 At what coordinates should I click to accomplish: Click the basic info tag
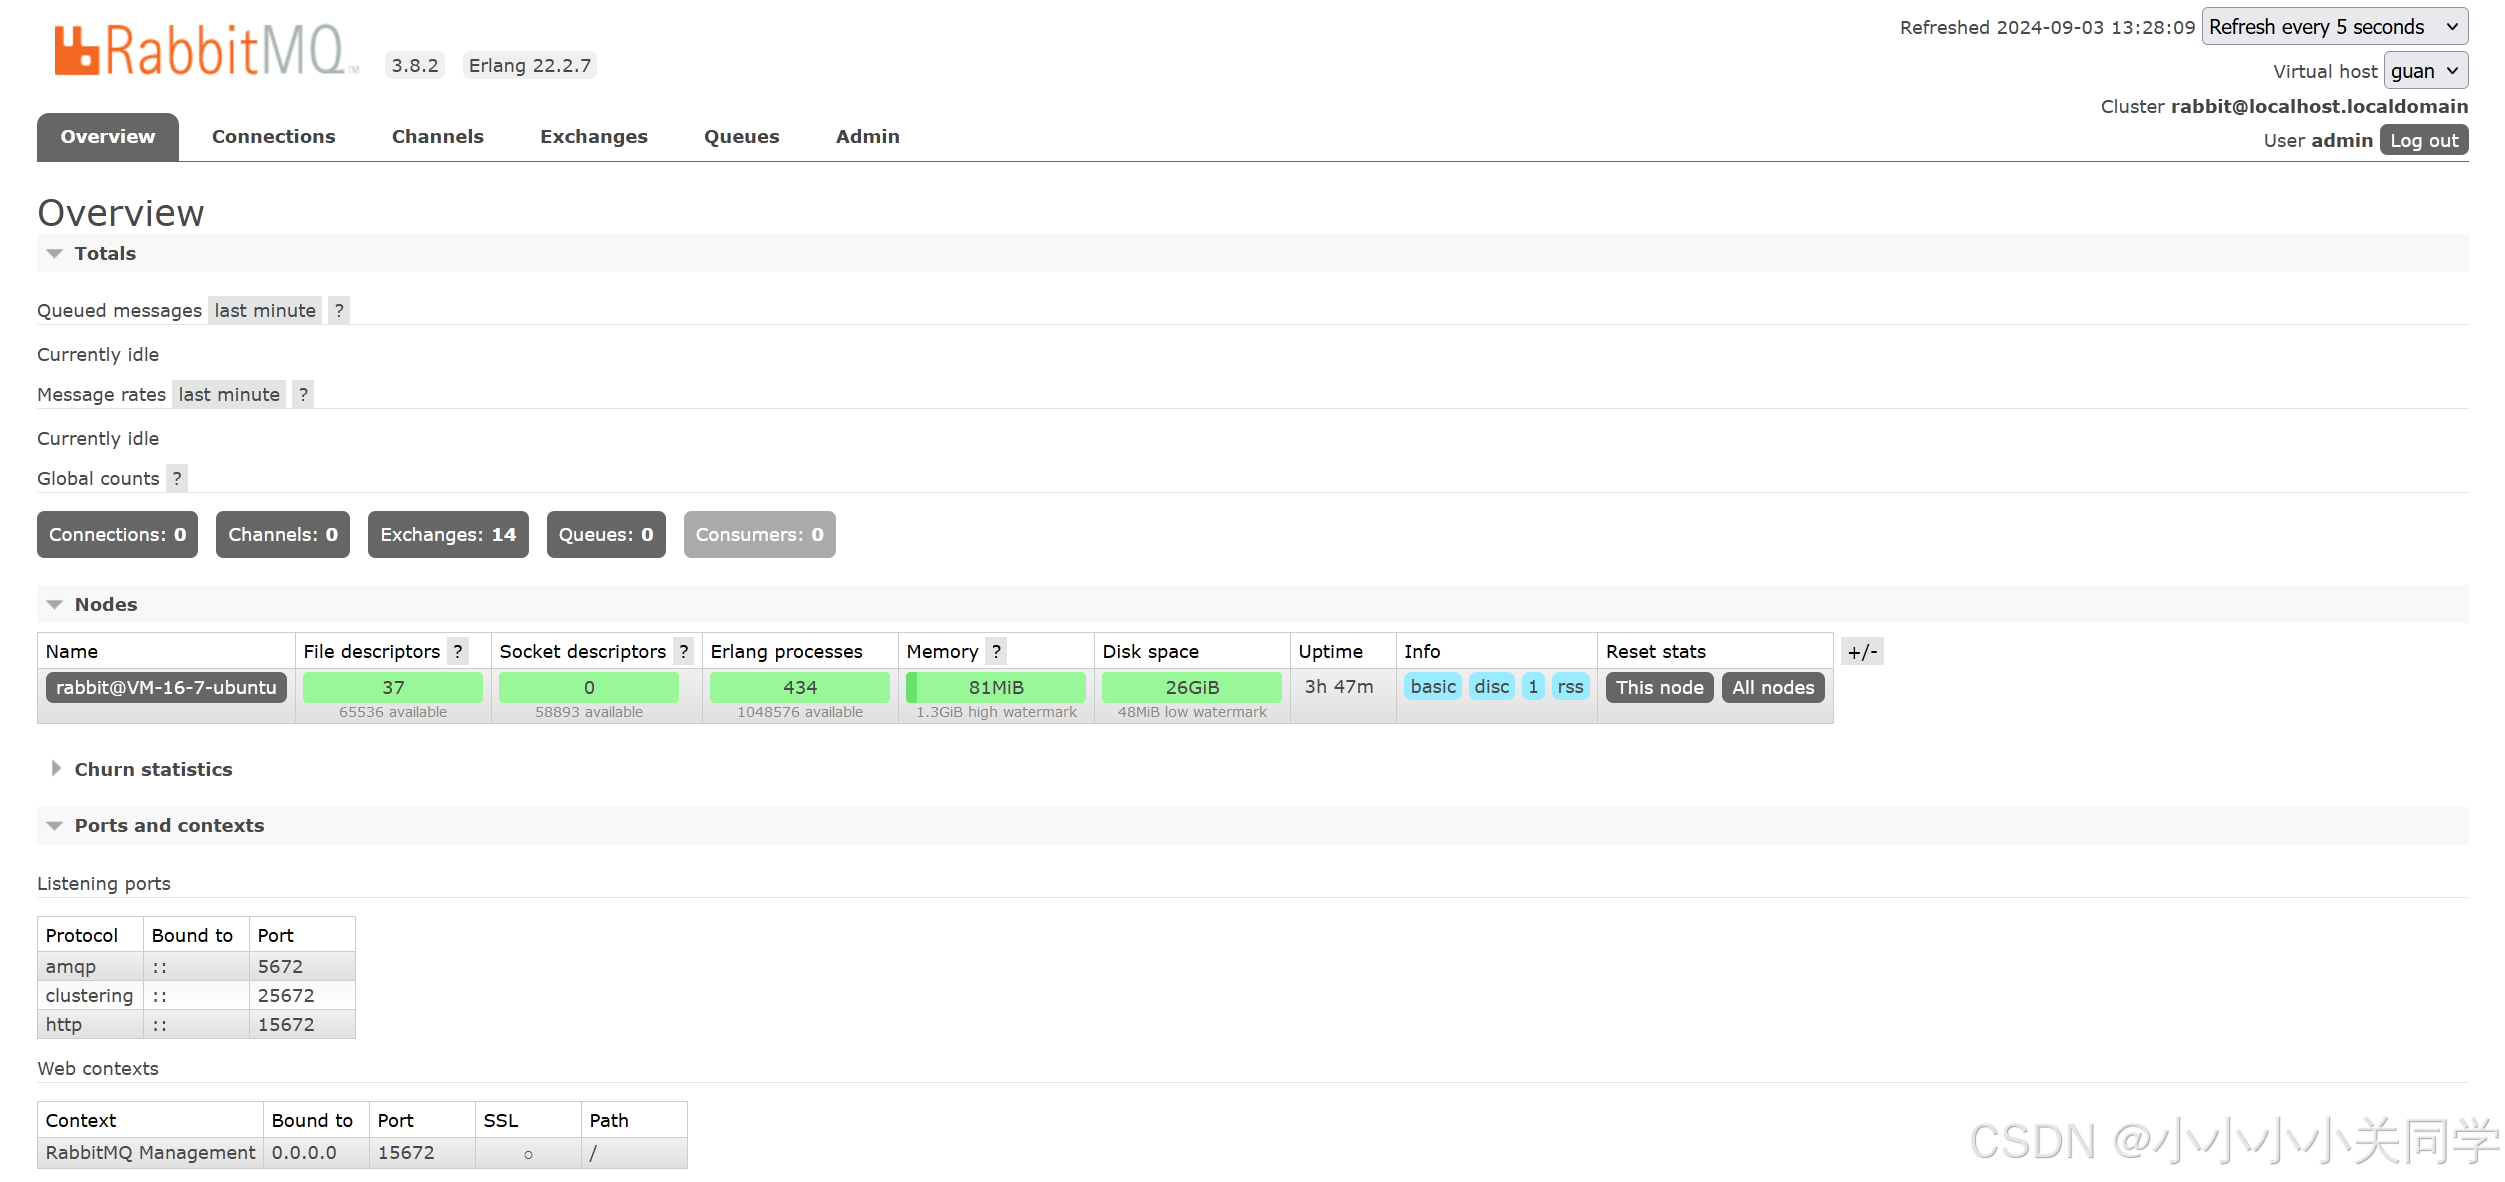[1433, 687]
